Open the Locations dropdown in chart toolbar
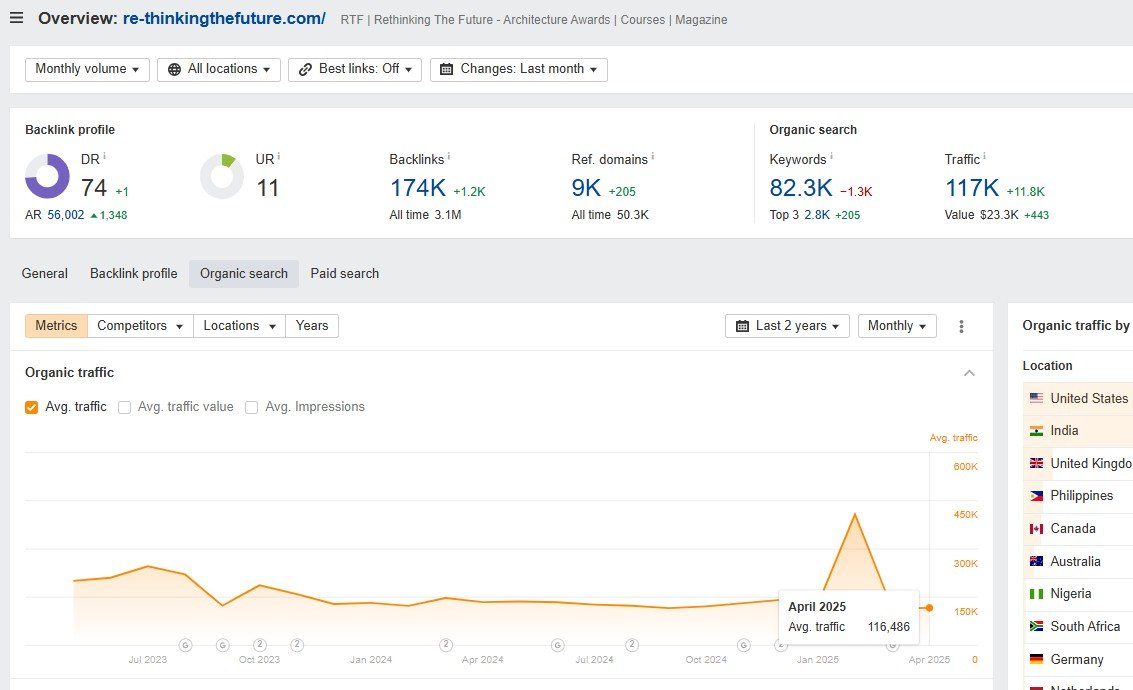1133x690 pixels. [x=239, y=326]
